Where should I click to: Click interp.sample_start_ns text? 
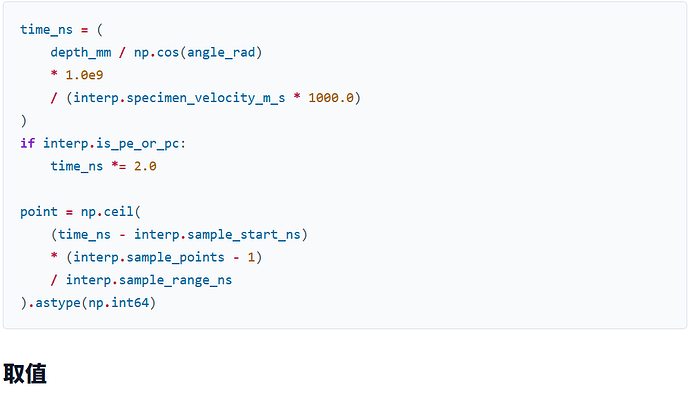(217, 235)
